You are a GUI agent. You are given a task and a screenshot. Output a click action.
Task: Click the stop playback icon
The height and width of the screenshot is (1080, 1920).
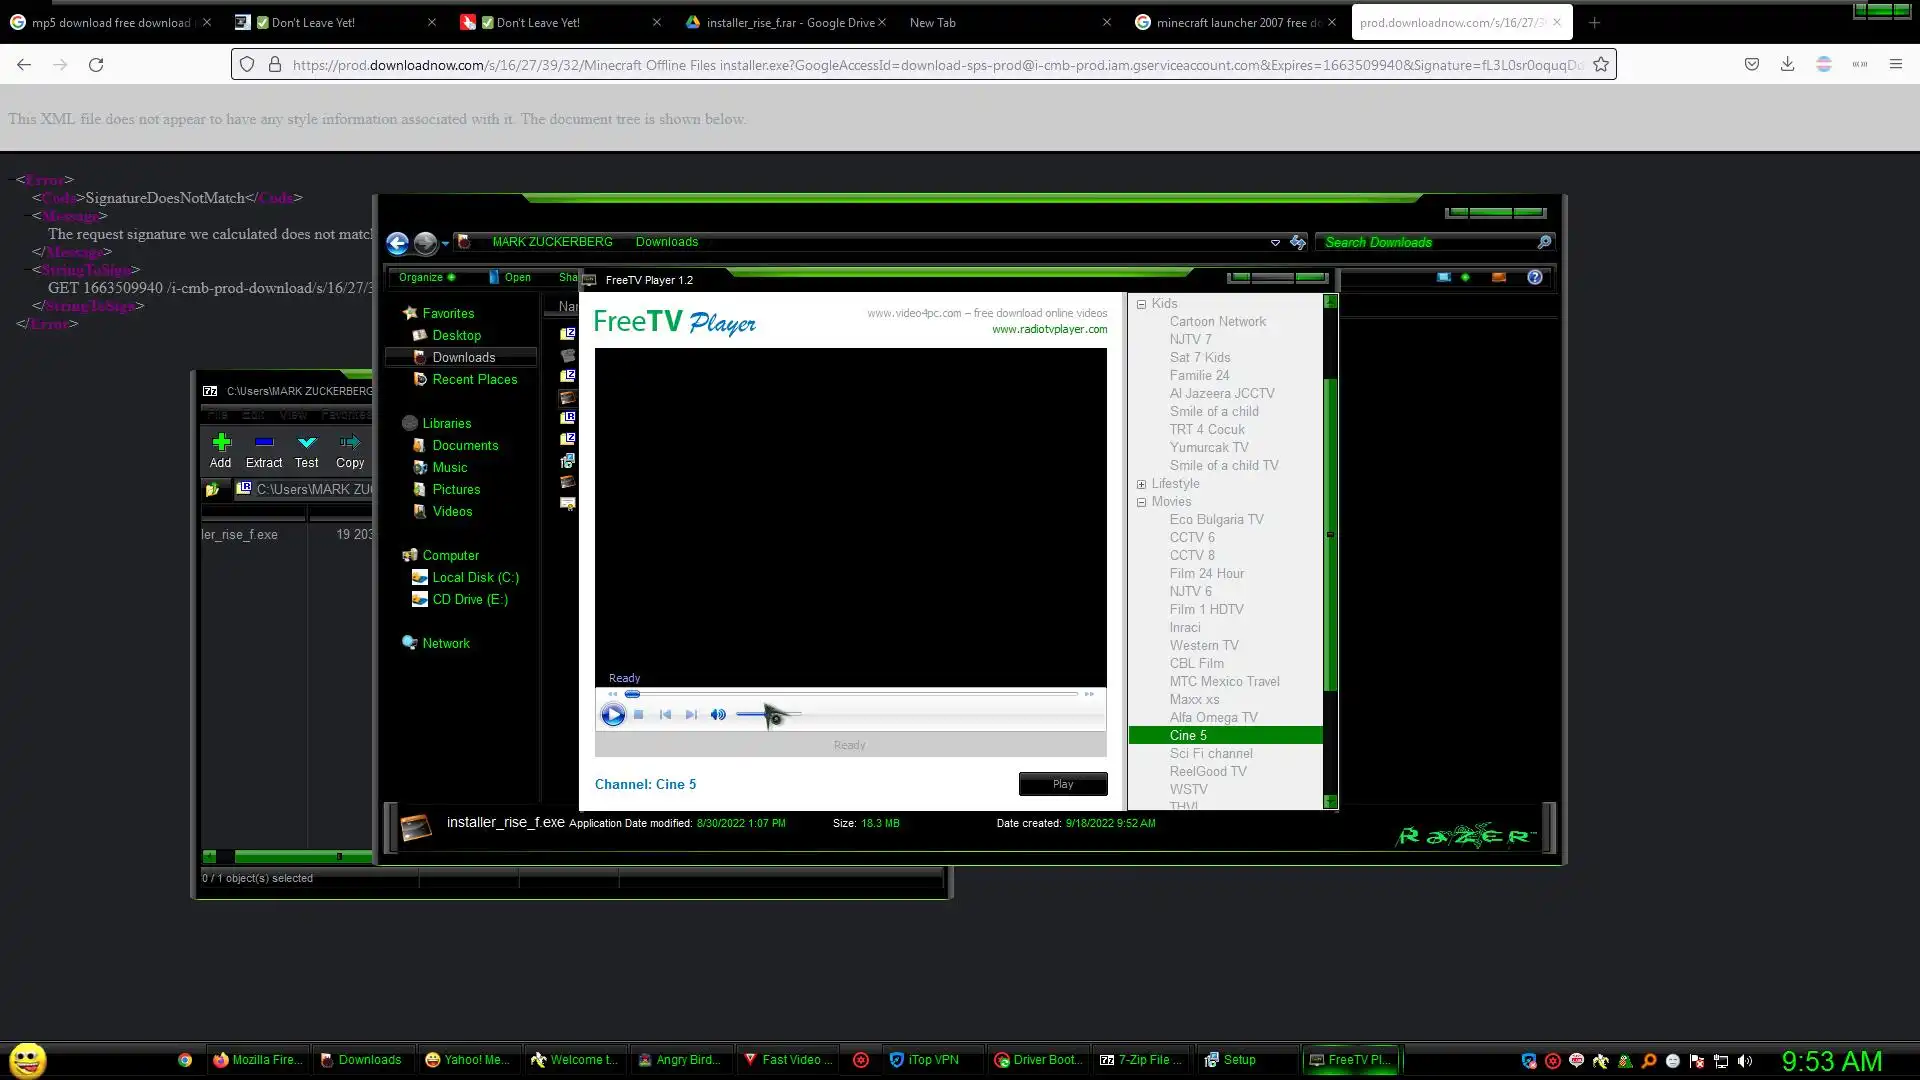tap(639, 715)
